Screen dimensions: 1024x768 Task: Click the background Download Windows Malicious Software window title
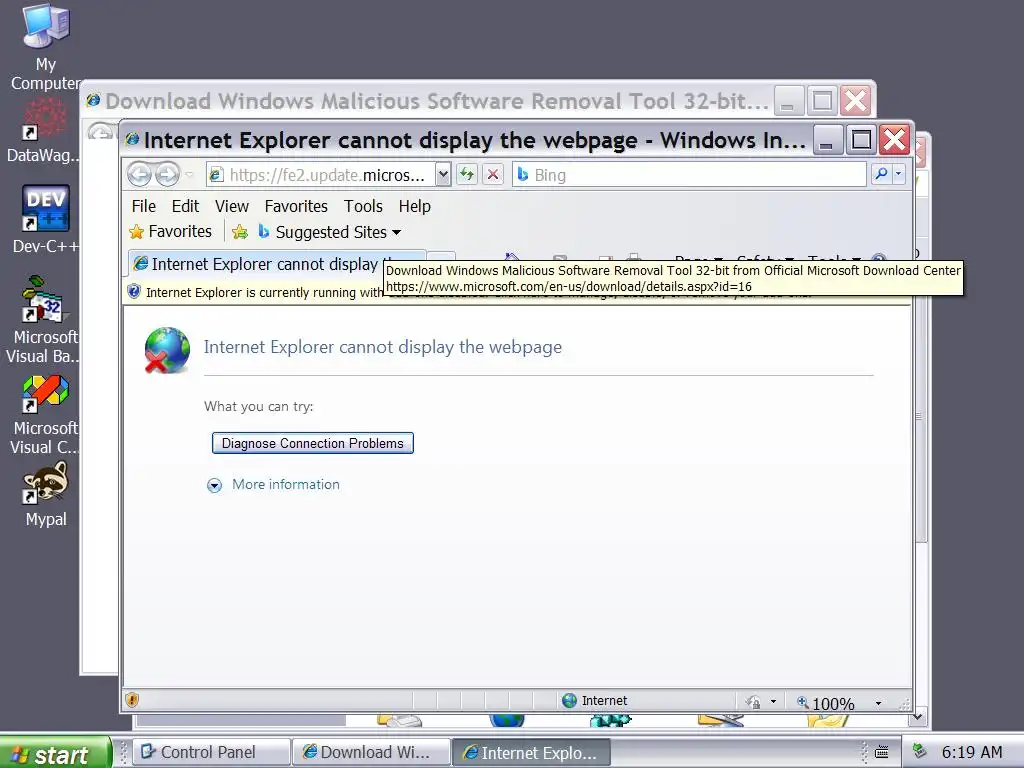[436, 101]
